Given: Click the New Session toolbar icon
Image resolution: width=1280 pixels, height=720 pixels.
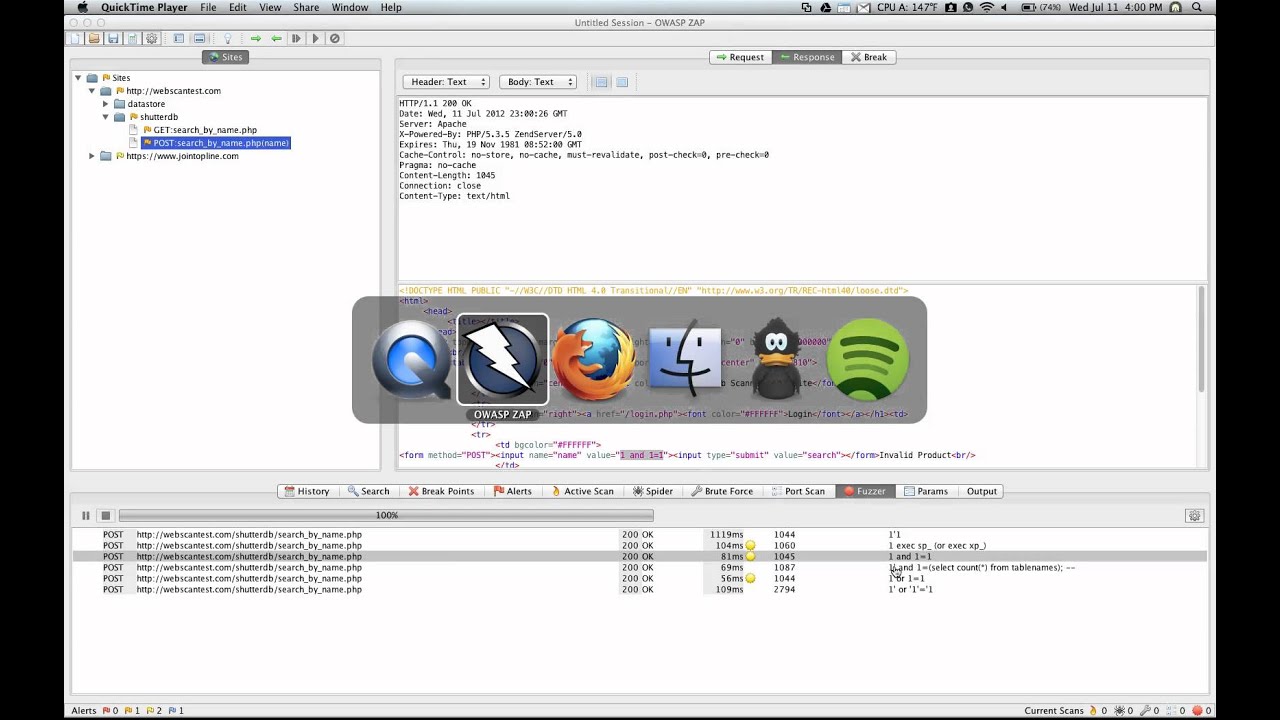Looking at the screenshot, I should click(75, 38).
